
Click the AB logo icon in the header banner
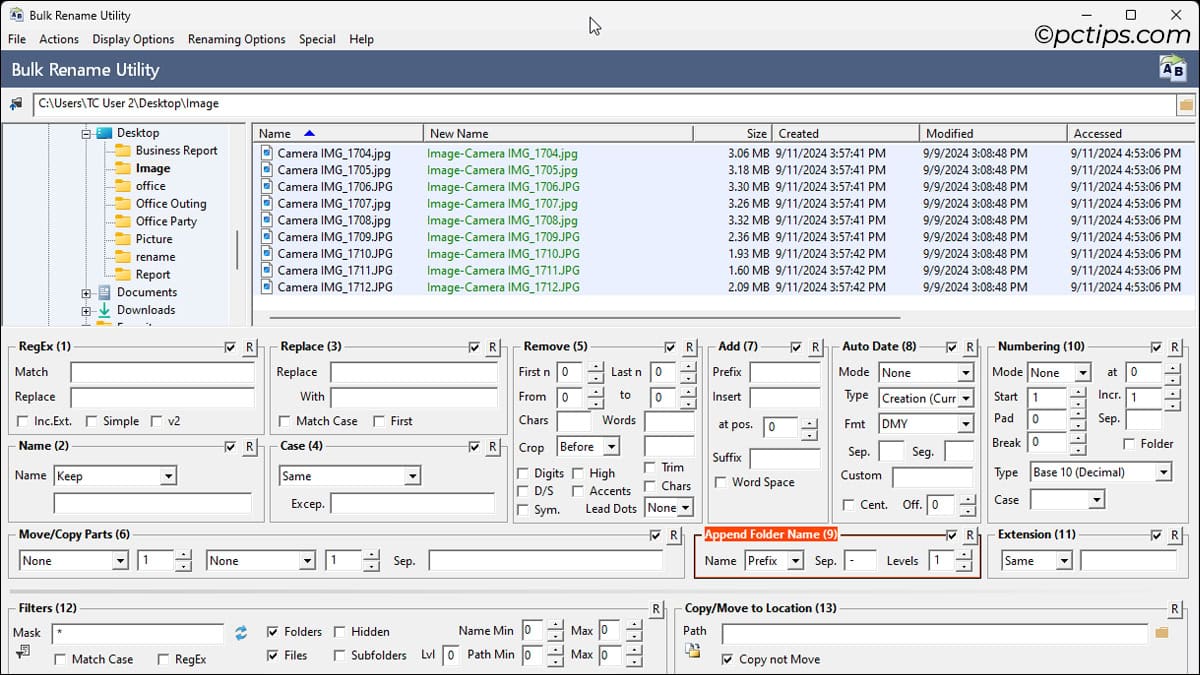coord(1172,68)
